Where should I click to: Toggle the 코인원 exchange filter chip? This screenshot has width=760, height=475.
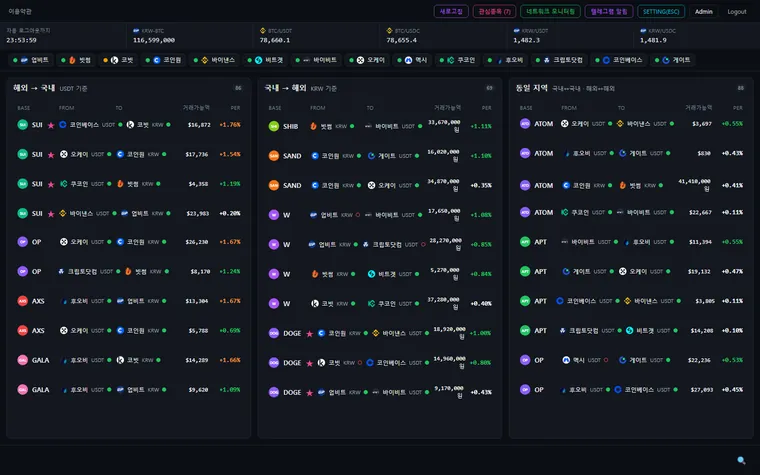[x=163, y=60]
